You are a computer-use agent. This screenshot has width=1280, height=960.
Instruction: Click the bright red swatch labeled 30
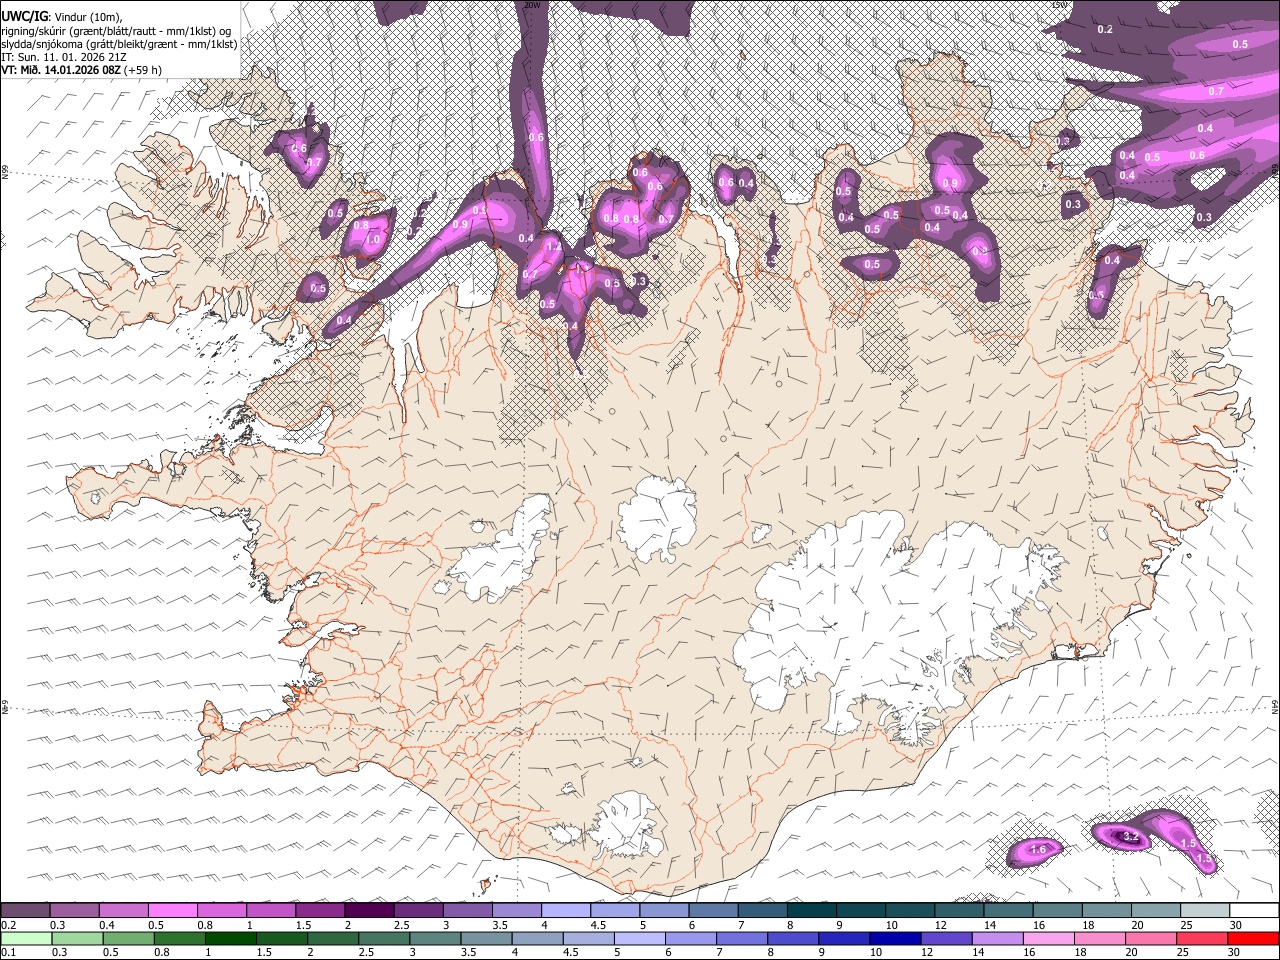pyautogui.click(x=1254, y=938)
